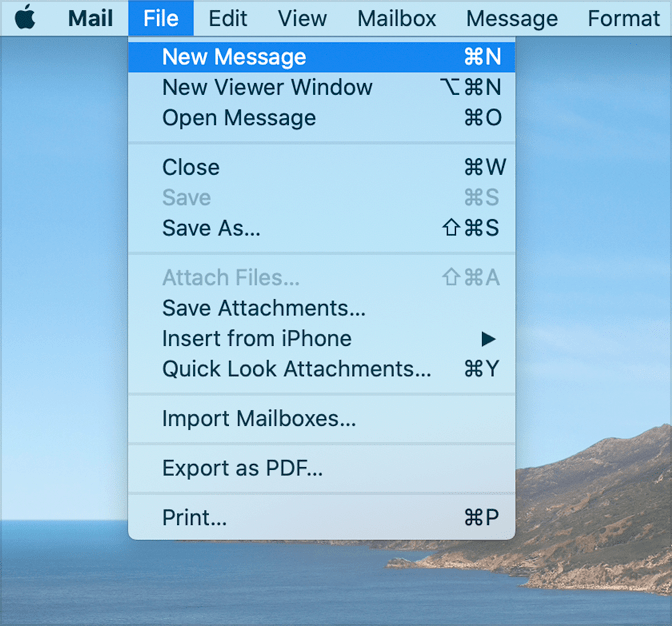Open the Message menu

coord(512,18)
